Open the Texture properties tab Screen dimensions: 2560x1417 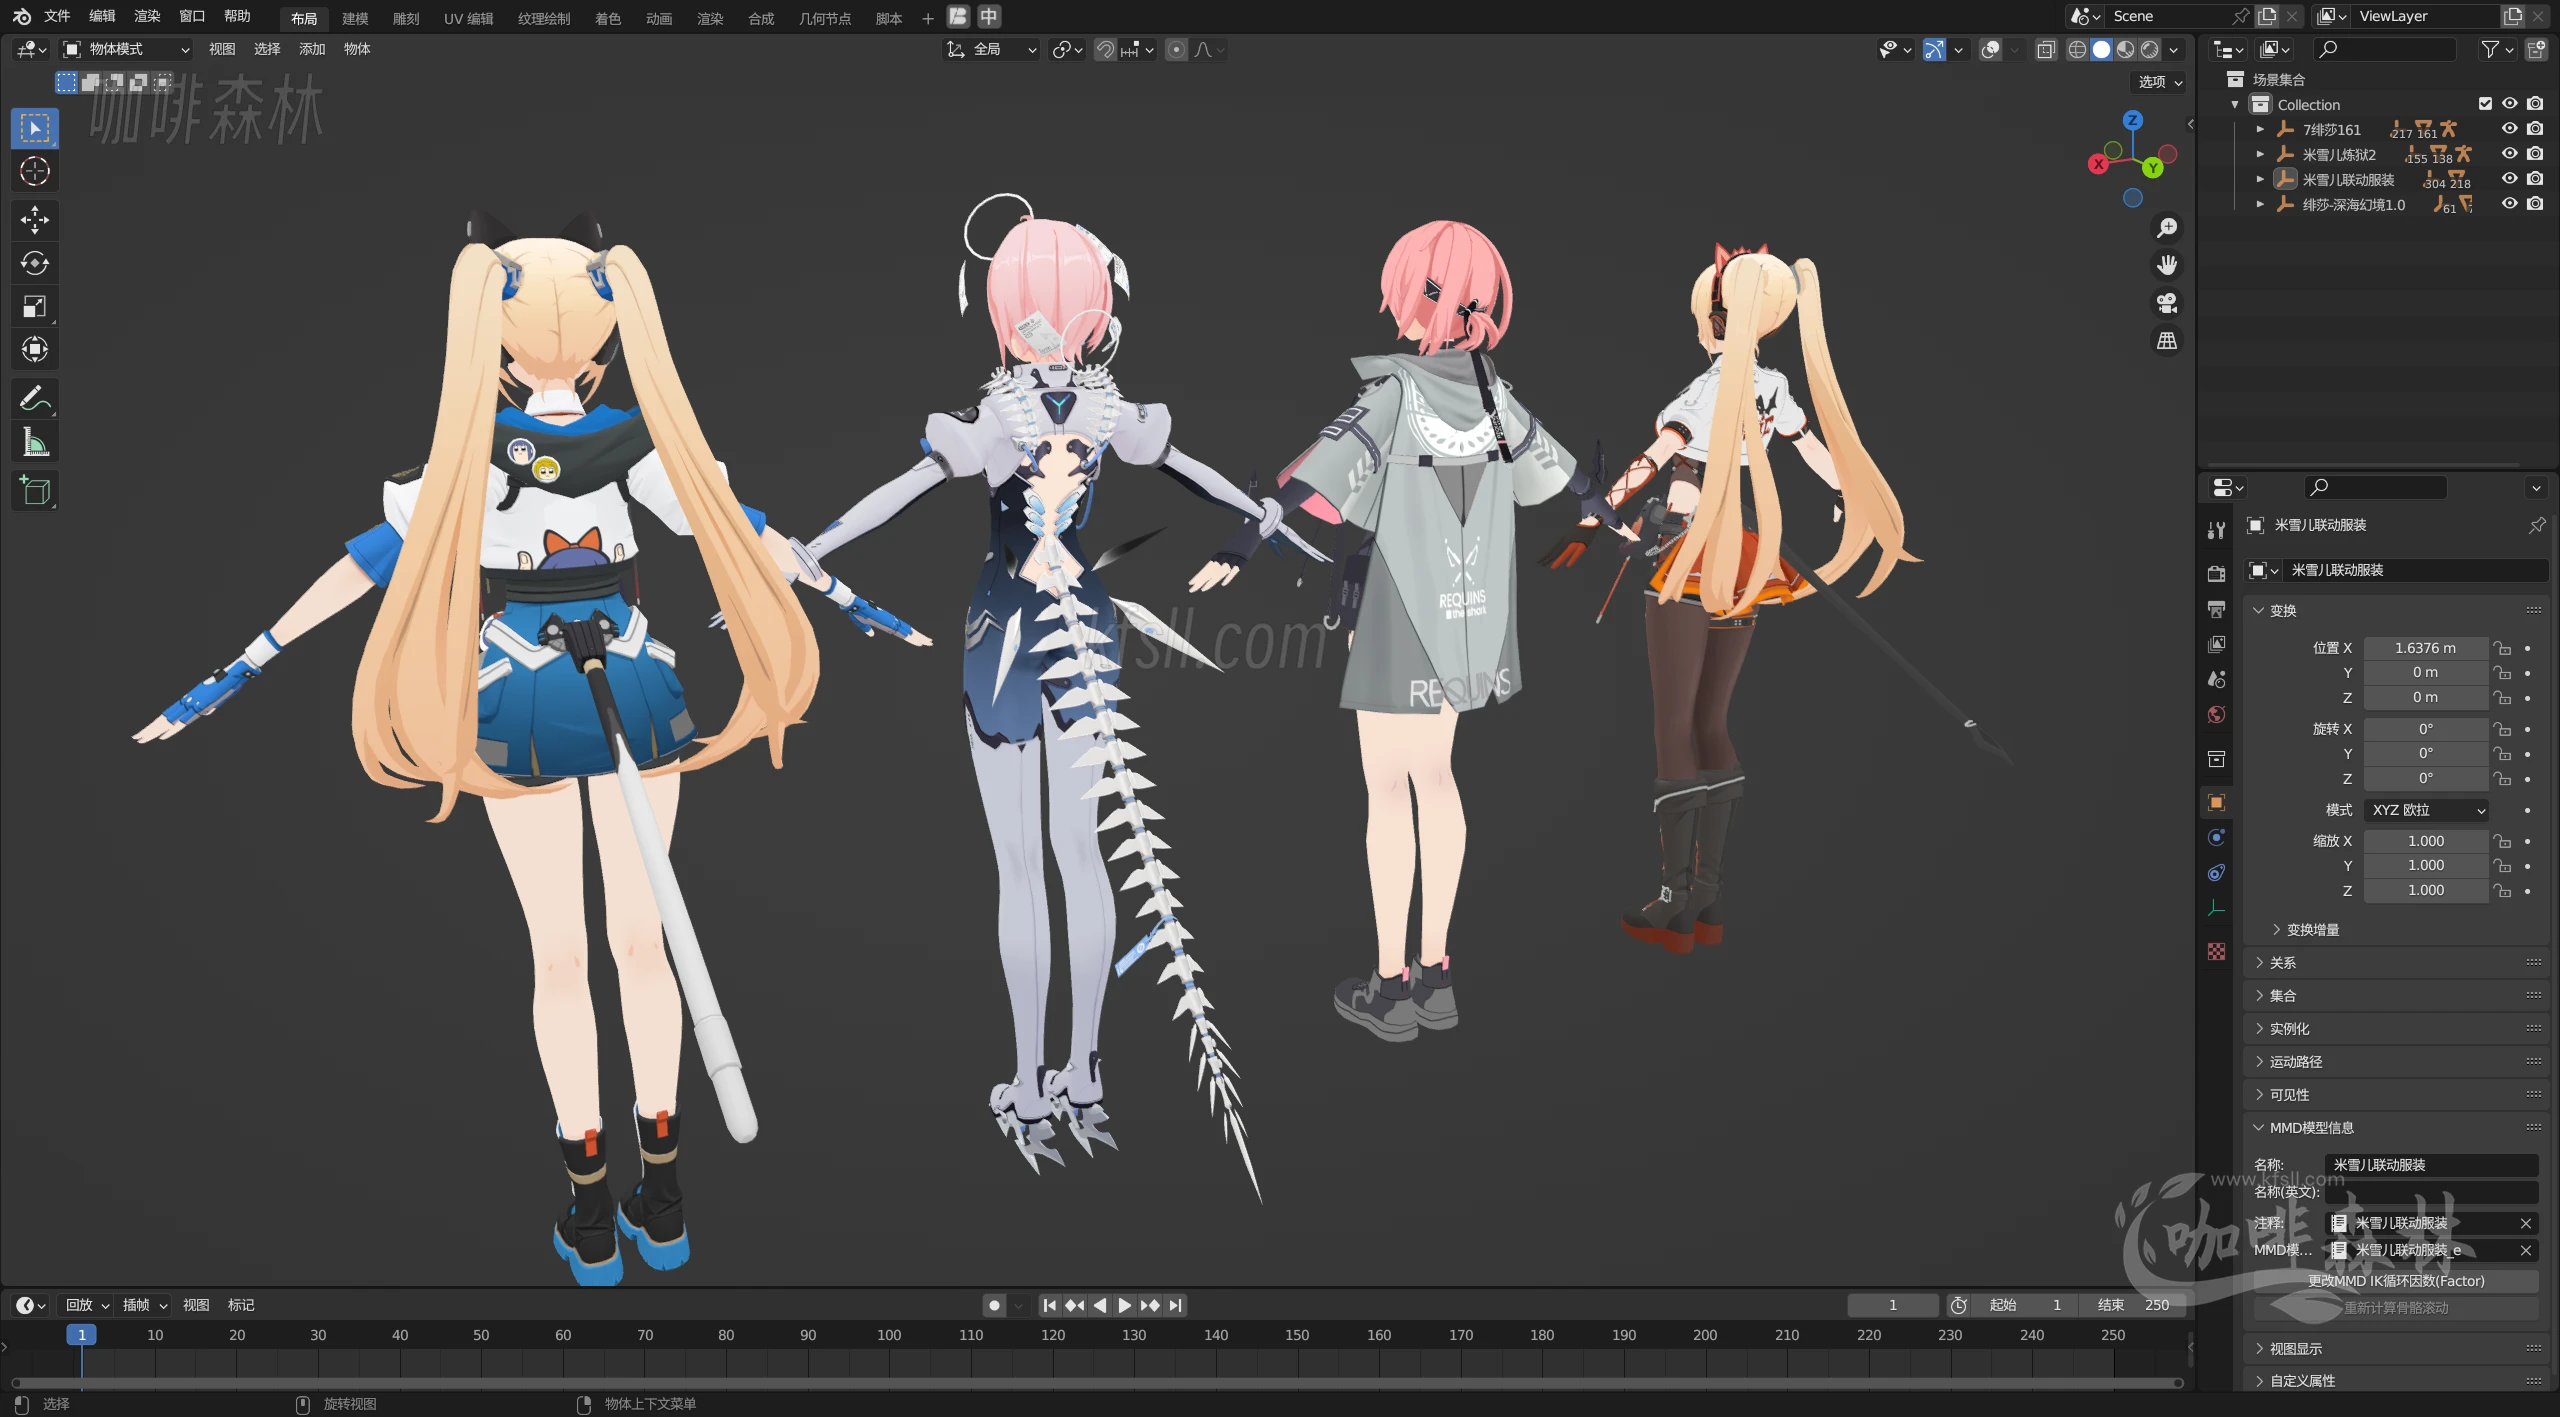(x=2216, y=951)
